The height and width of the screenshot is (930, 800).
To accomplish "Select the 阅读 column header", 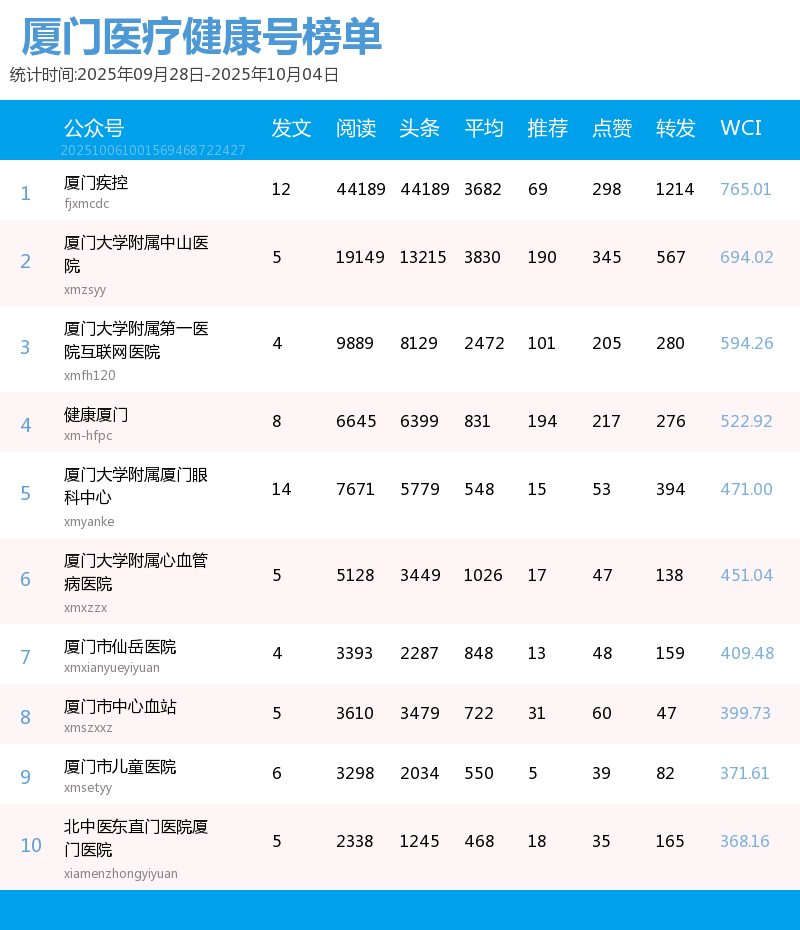I will tap(356, 128).
